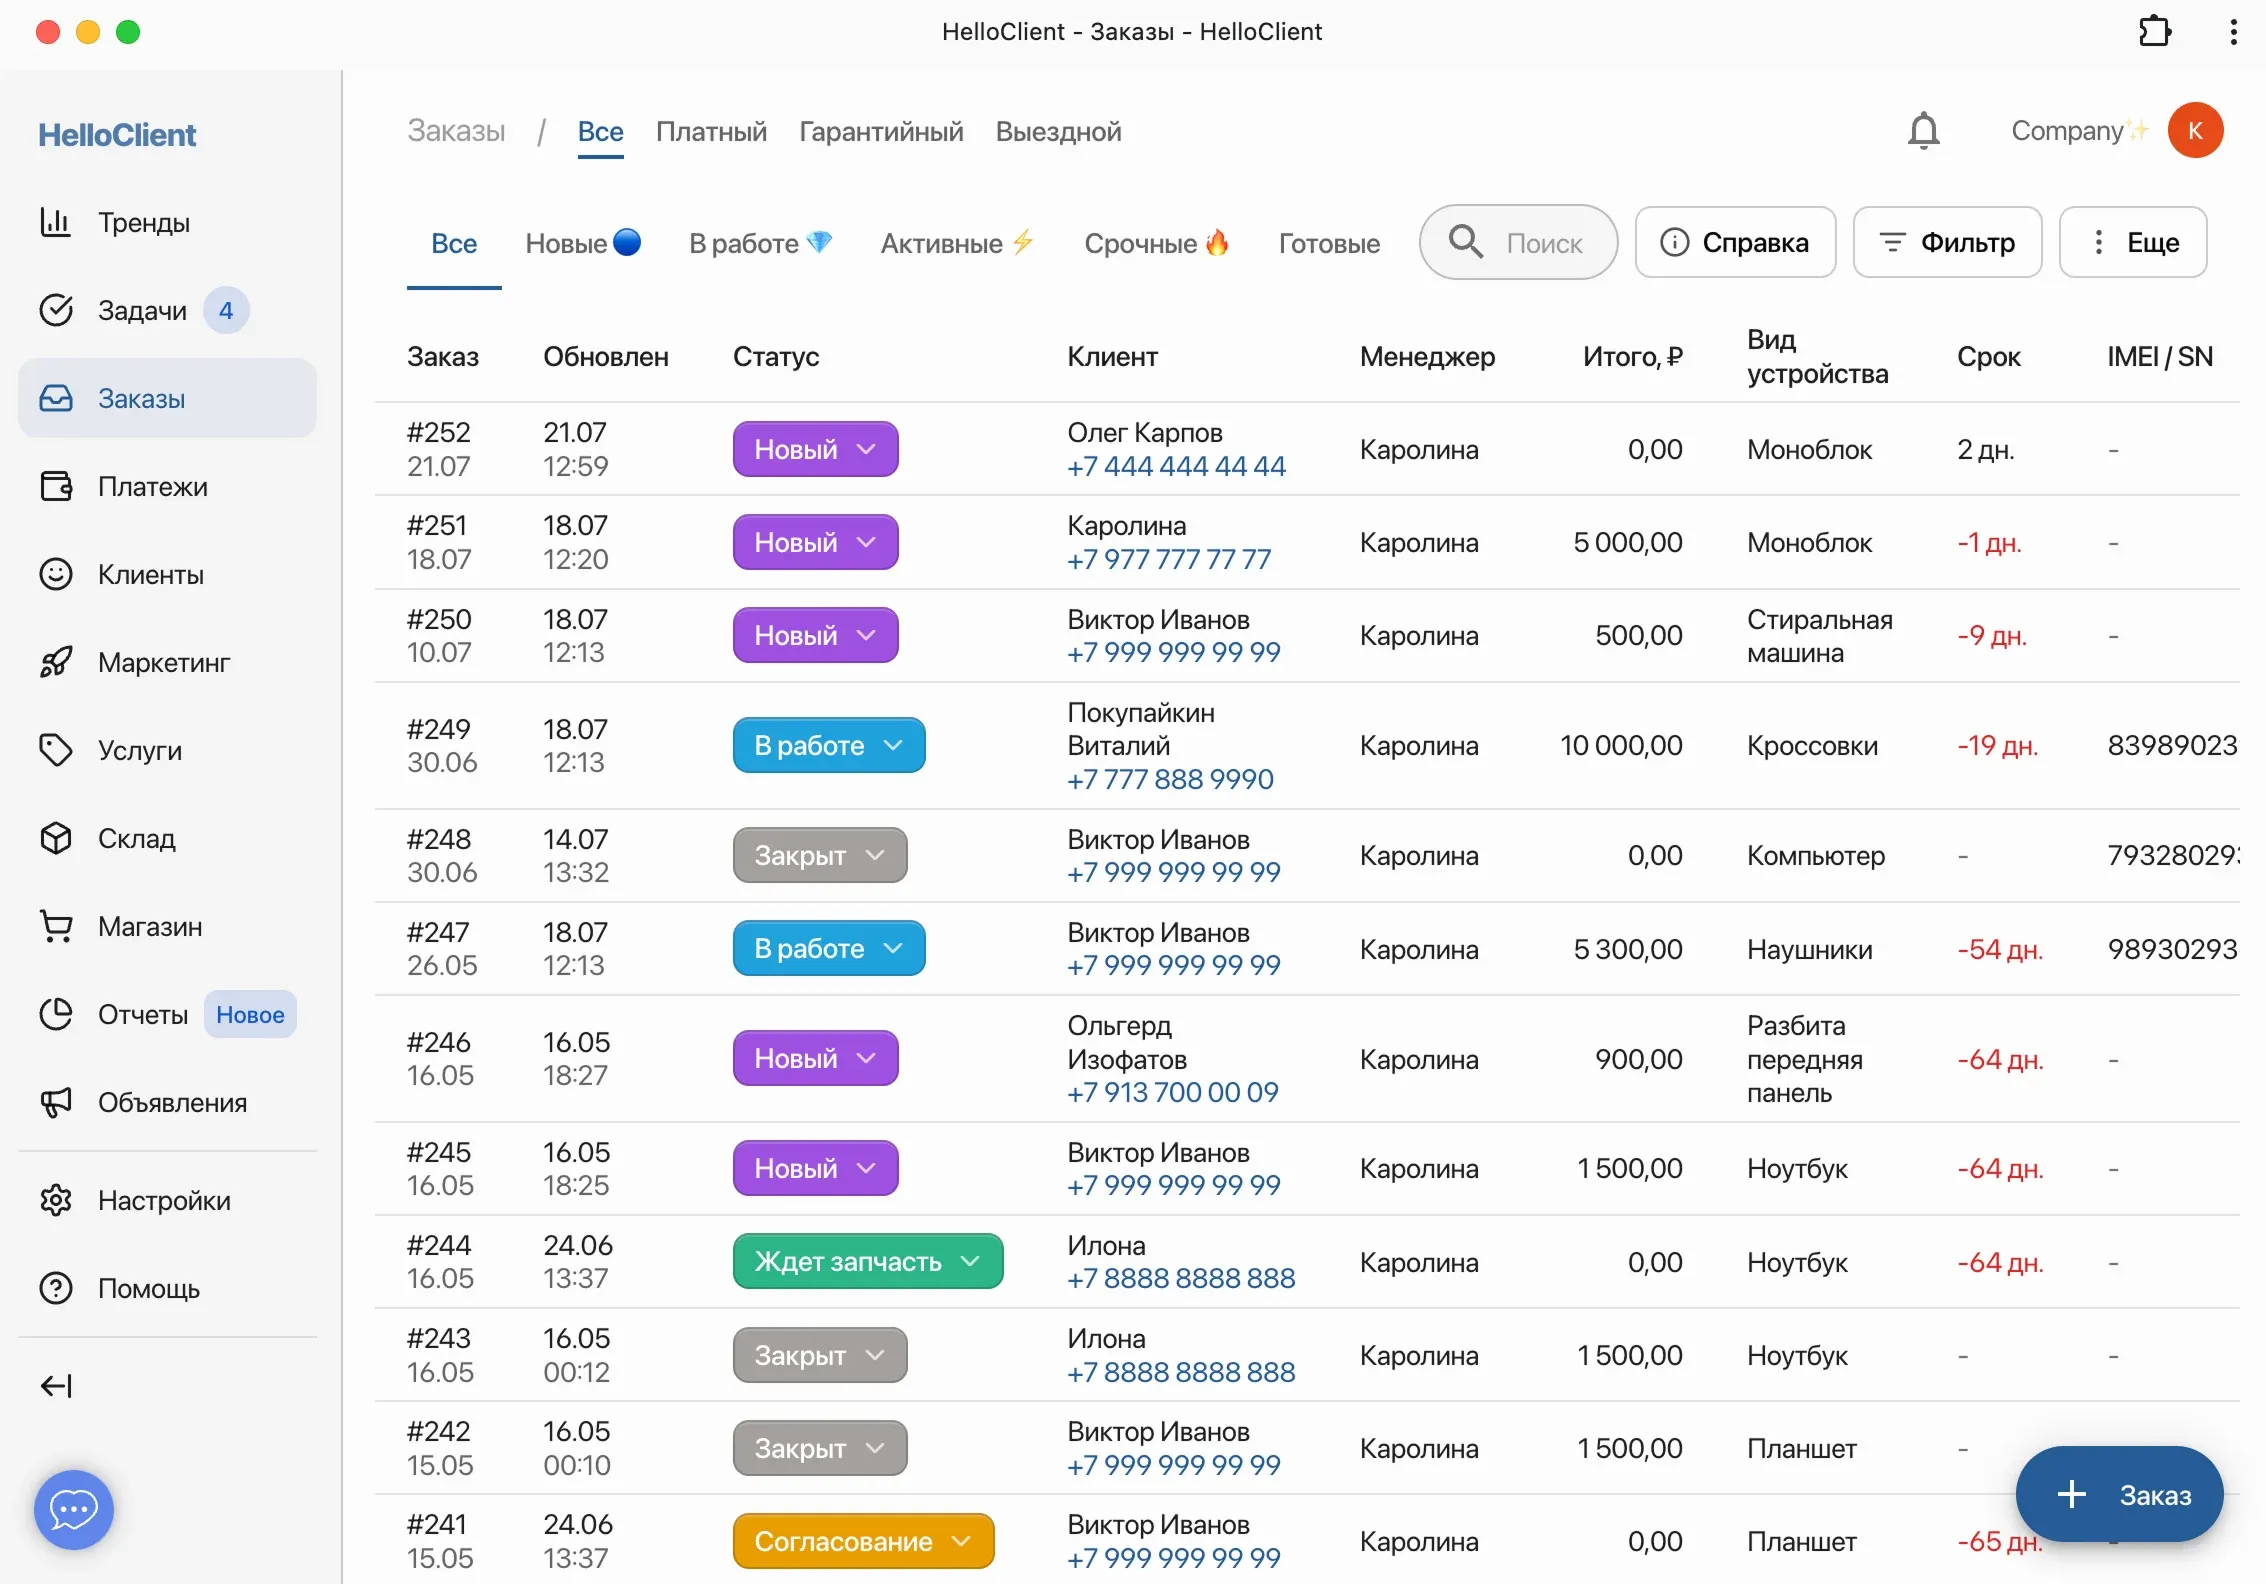The image size is (2266, 1584).
Task: Open the support chat bubble
Action: (x=72, y=1510)
